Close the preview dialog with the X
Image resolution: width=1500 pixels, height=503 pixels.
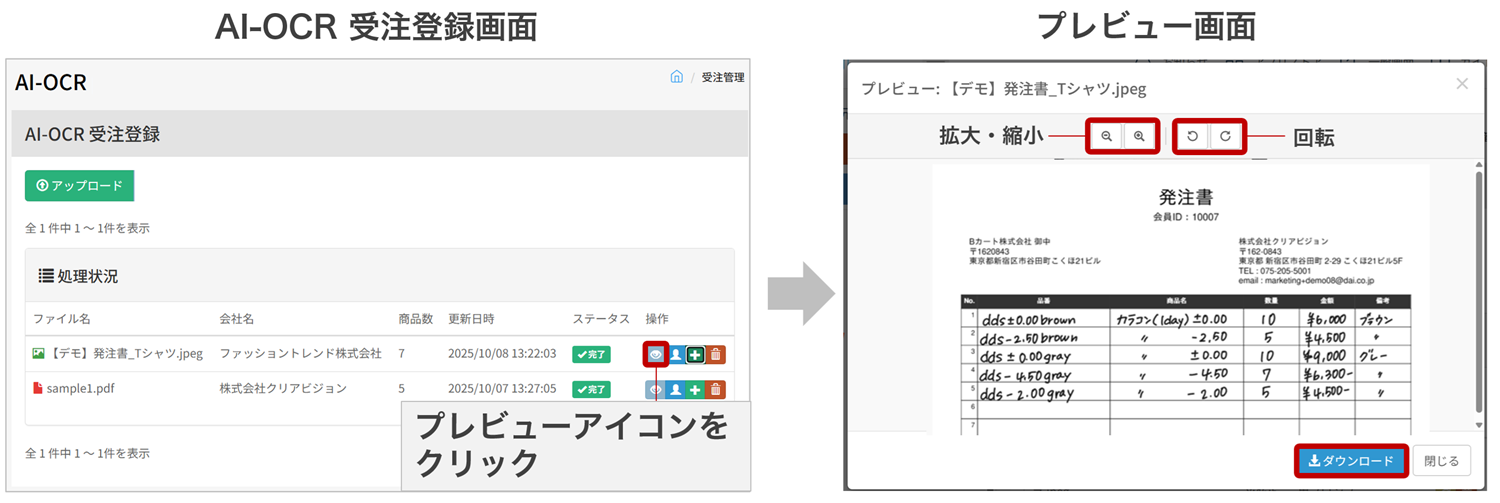(x=1462, y=84)
